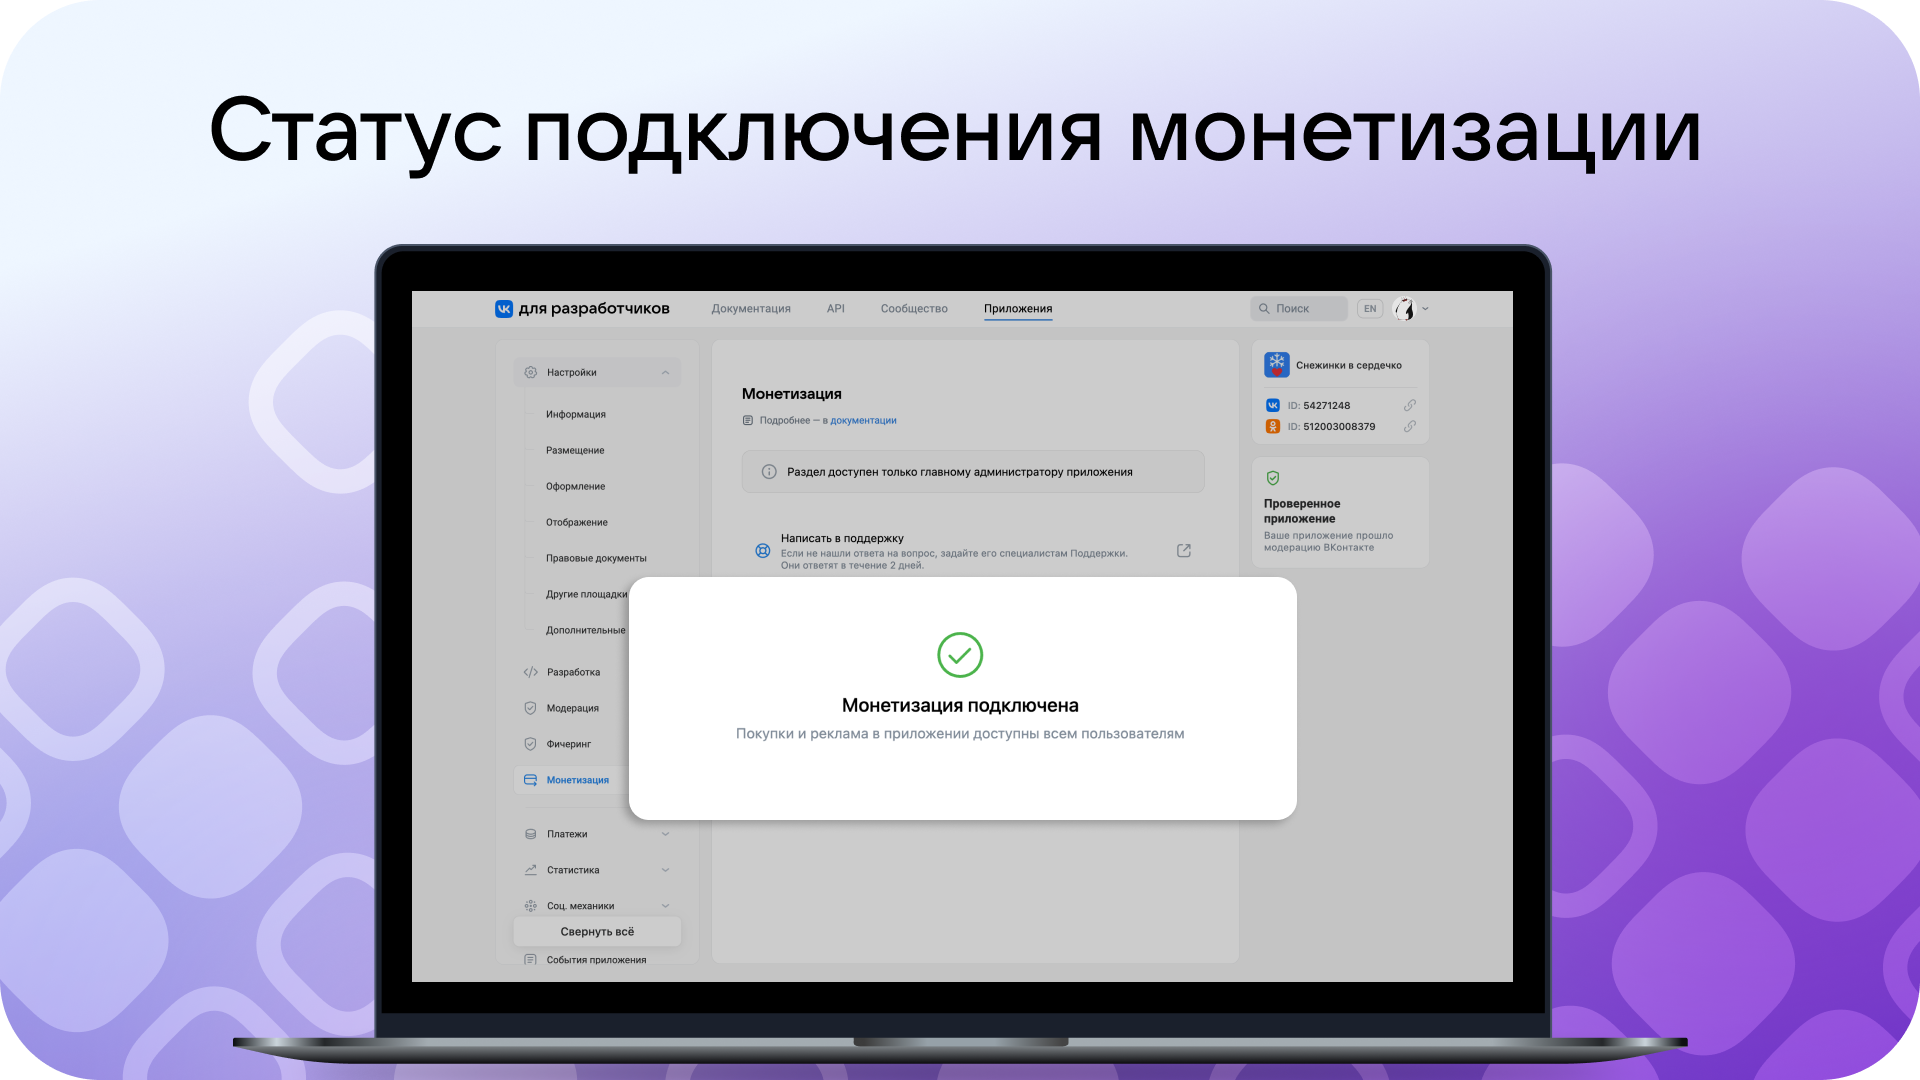Image resolution: width=1920 pixels, height=1080 pixels.
Task: Copy OK app ID link icon
Action: 1409,427
